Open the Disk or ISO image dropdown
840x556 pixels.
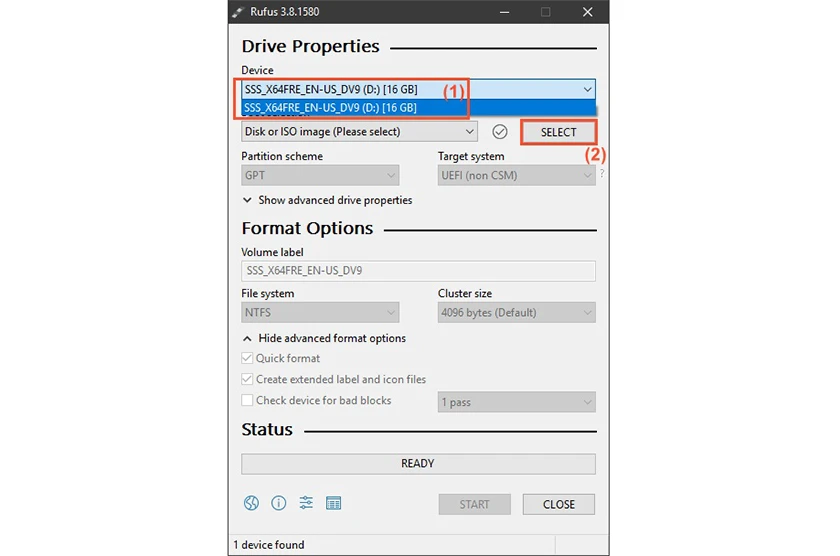[x=359, y=132]
